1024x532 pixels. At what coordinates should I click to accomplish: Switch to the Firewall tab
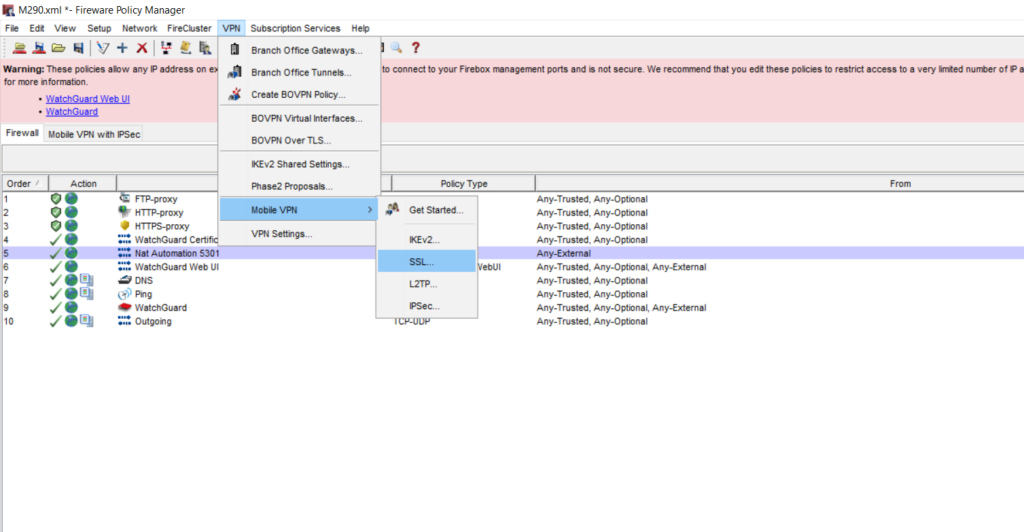click(x=22, y=133)
